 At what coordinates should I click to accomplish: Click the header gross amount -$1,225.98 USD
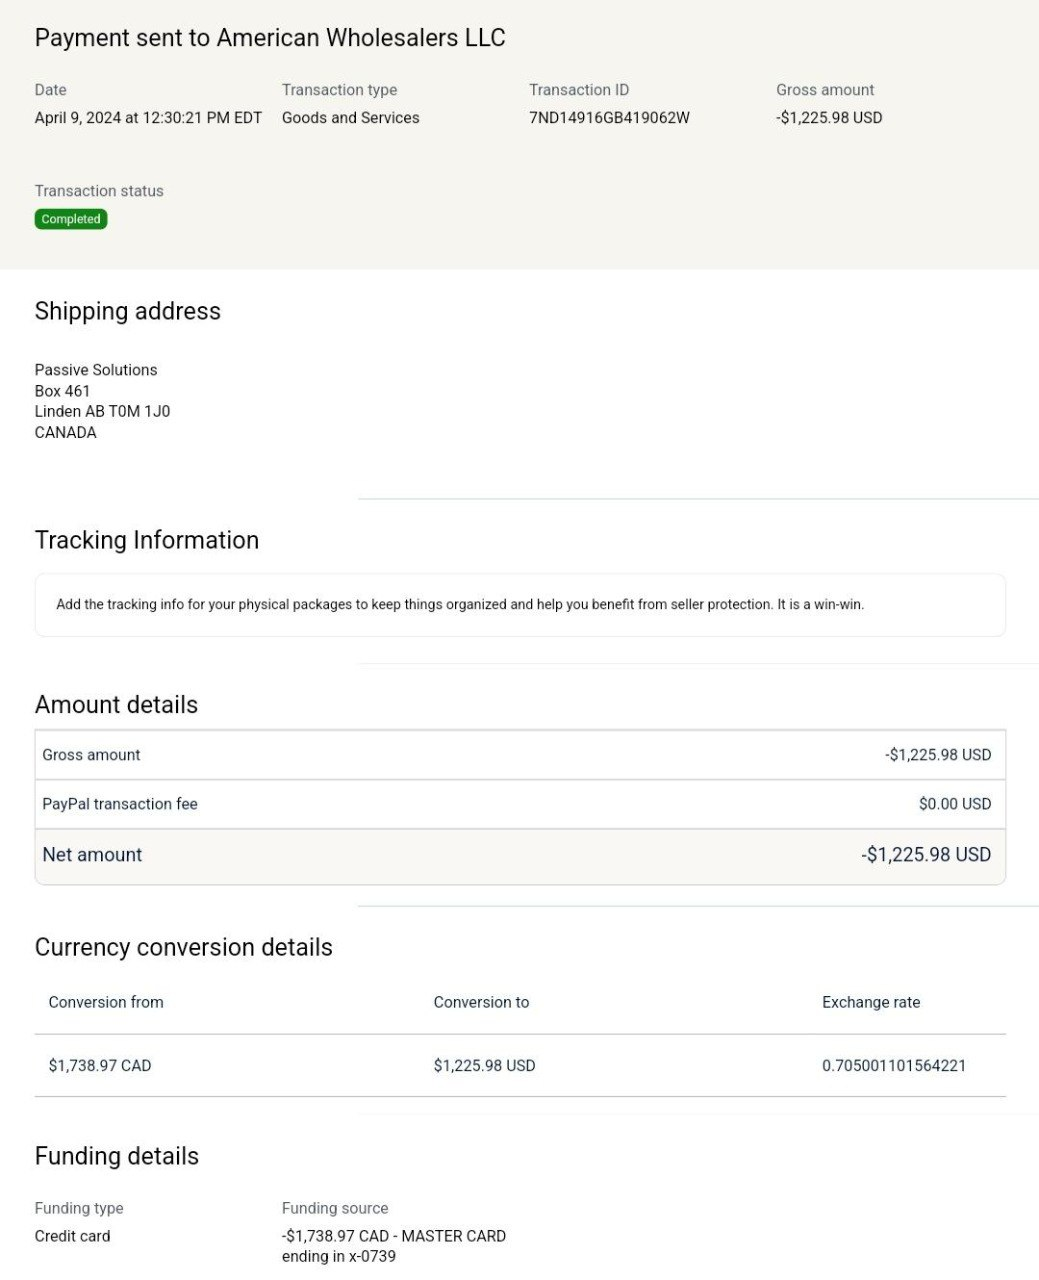(x=829, y=118)
